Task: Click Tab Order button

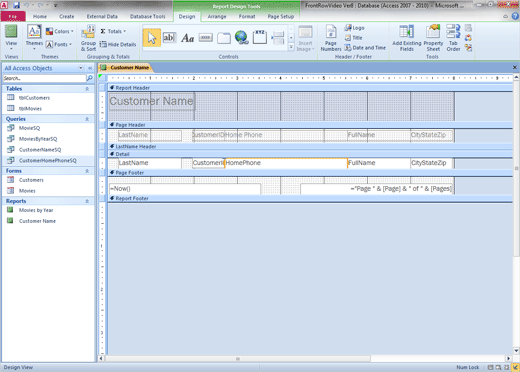Action: tap(453, 38)
